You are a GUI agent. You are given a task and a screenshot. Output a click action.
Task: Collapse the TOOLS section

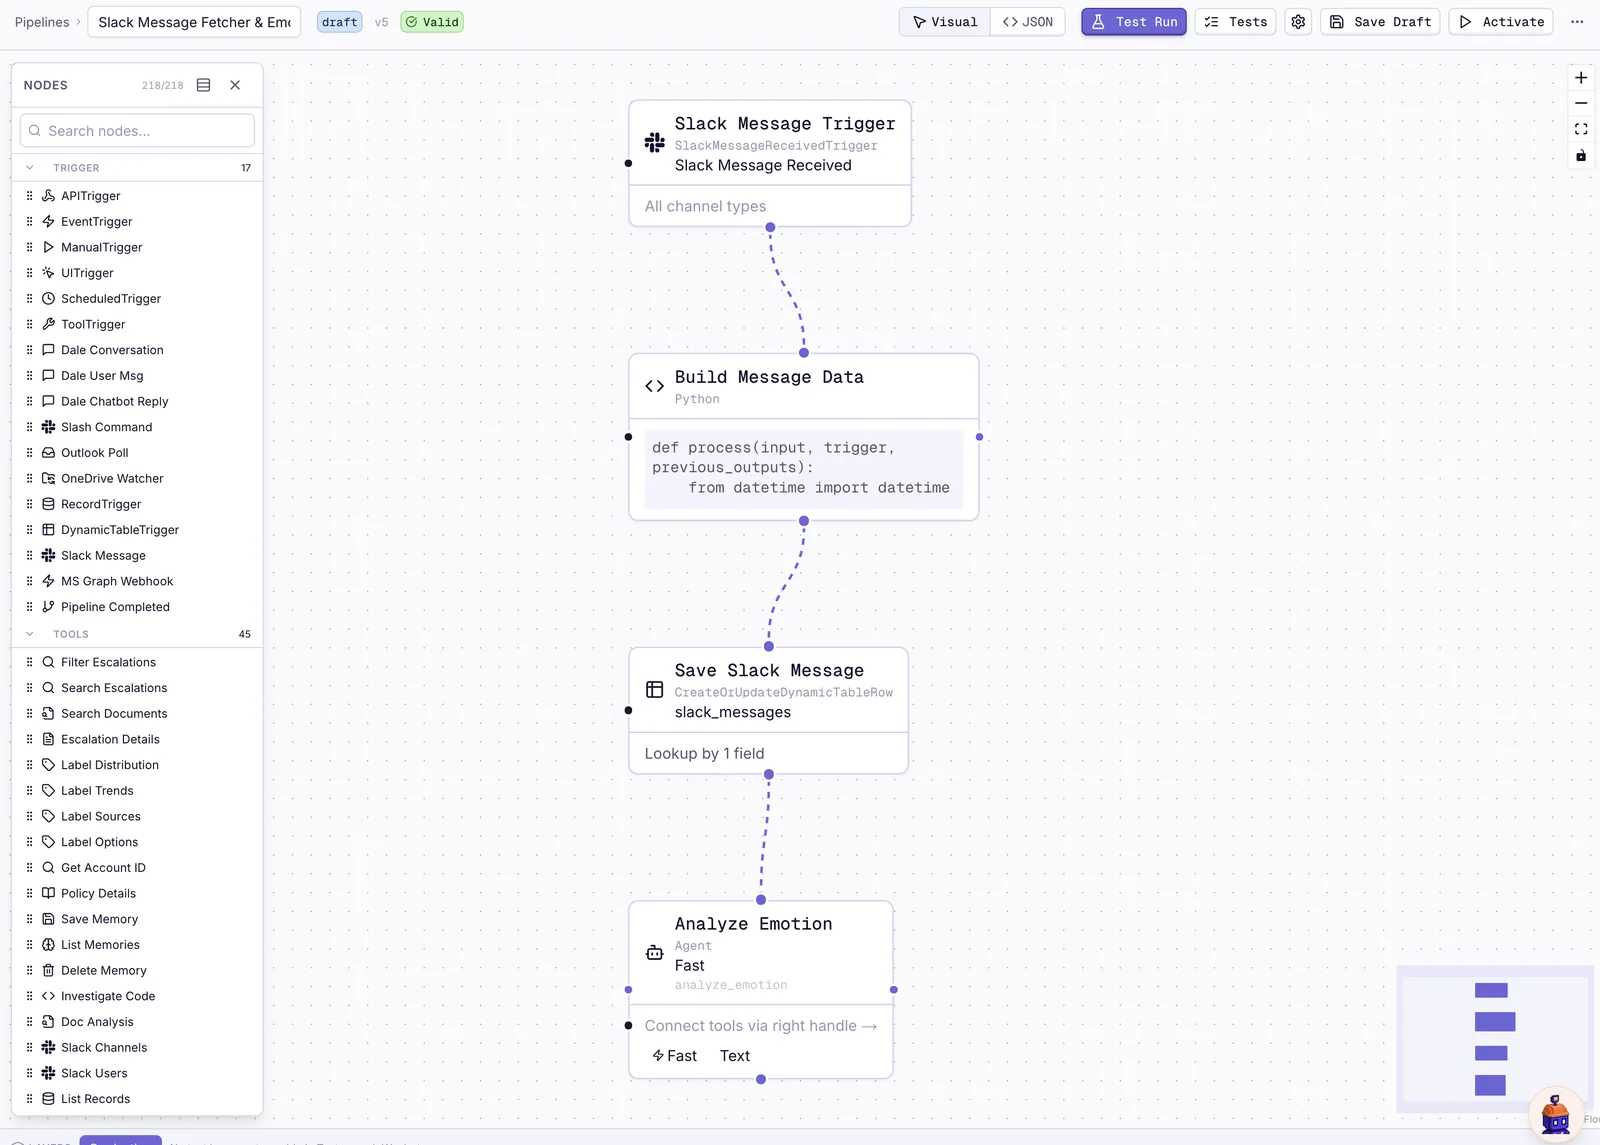30,634
